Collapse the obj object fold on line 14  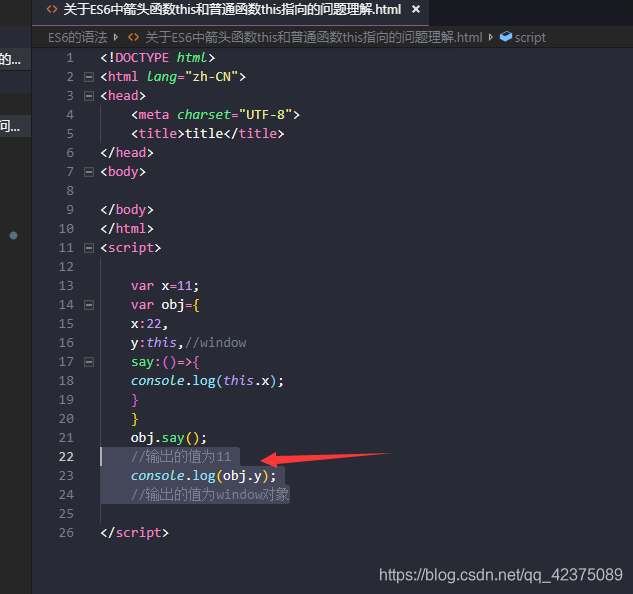(x=89, y=305)
